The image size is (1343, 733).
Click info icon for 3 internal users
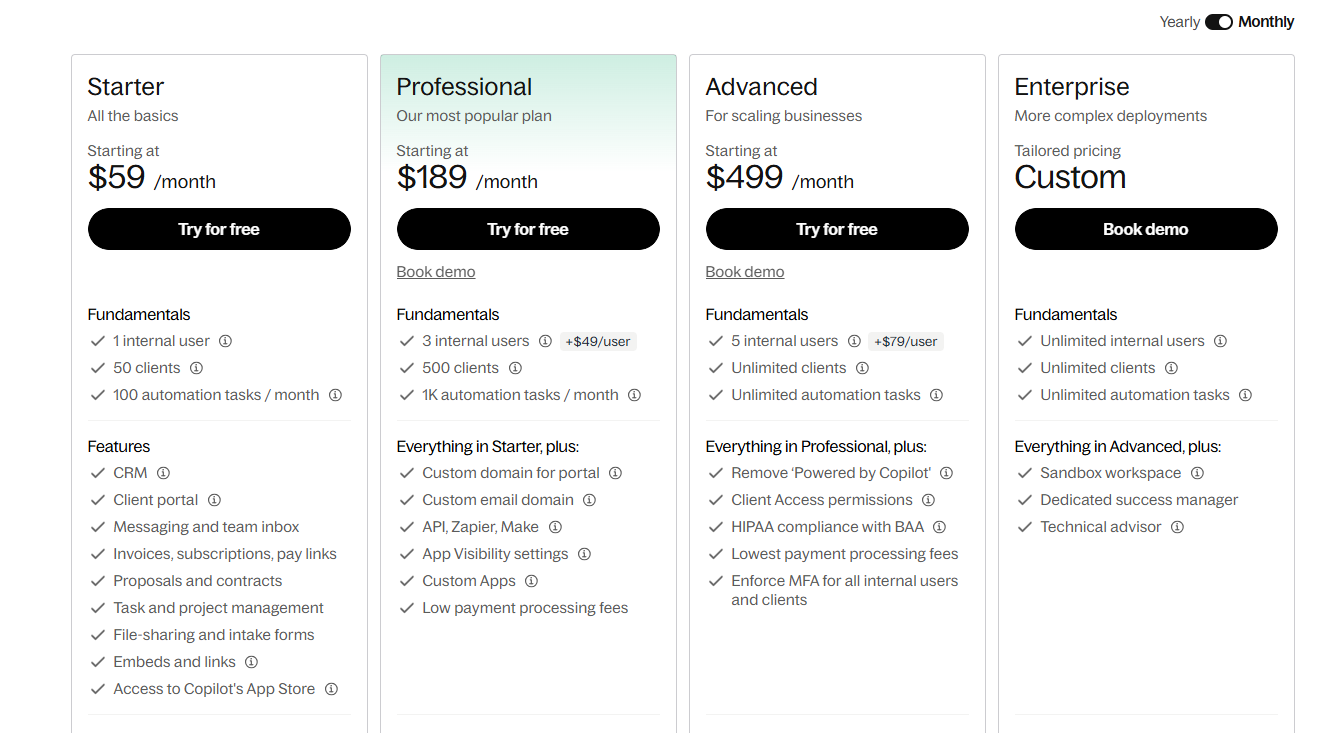pos(545,341)
